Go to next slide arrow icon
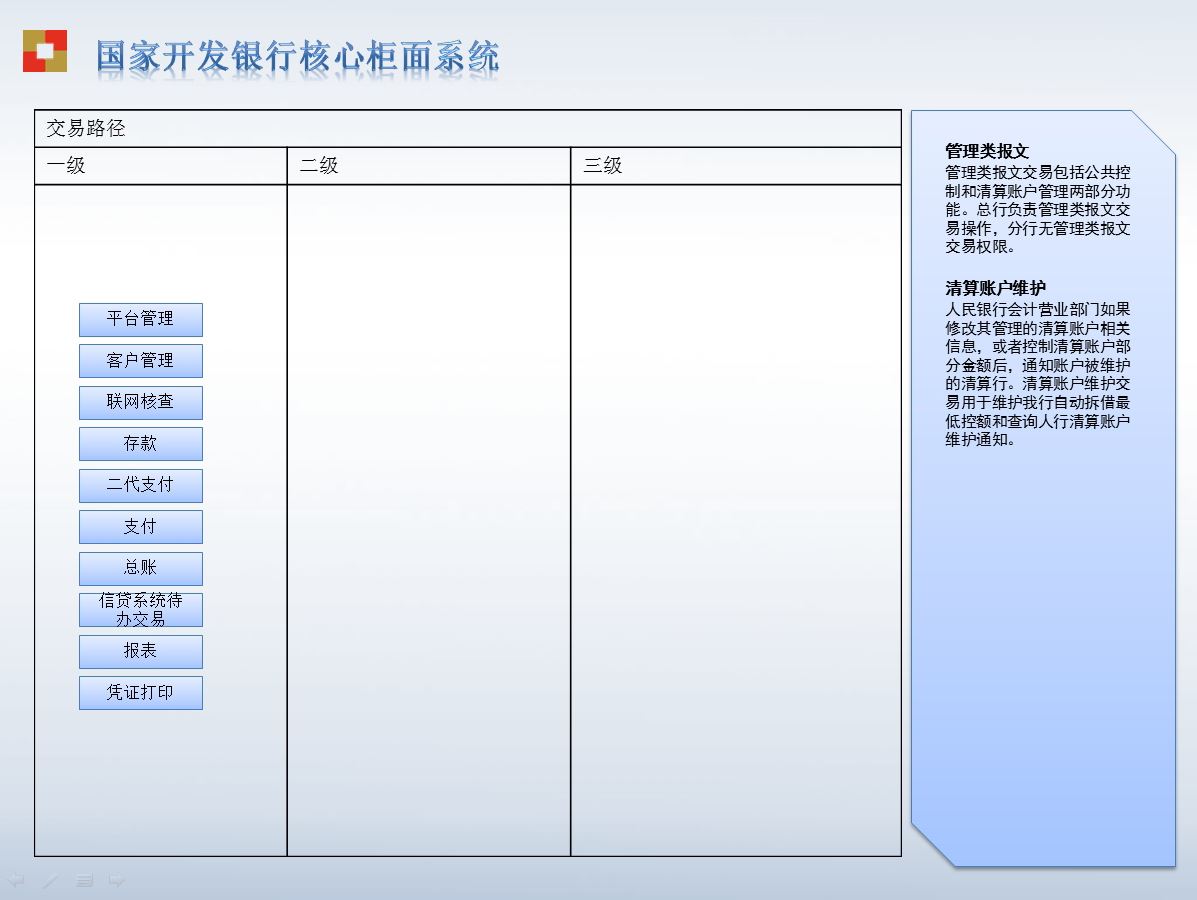 pyautogui.click(x=116, y=880)
